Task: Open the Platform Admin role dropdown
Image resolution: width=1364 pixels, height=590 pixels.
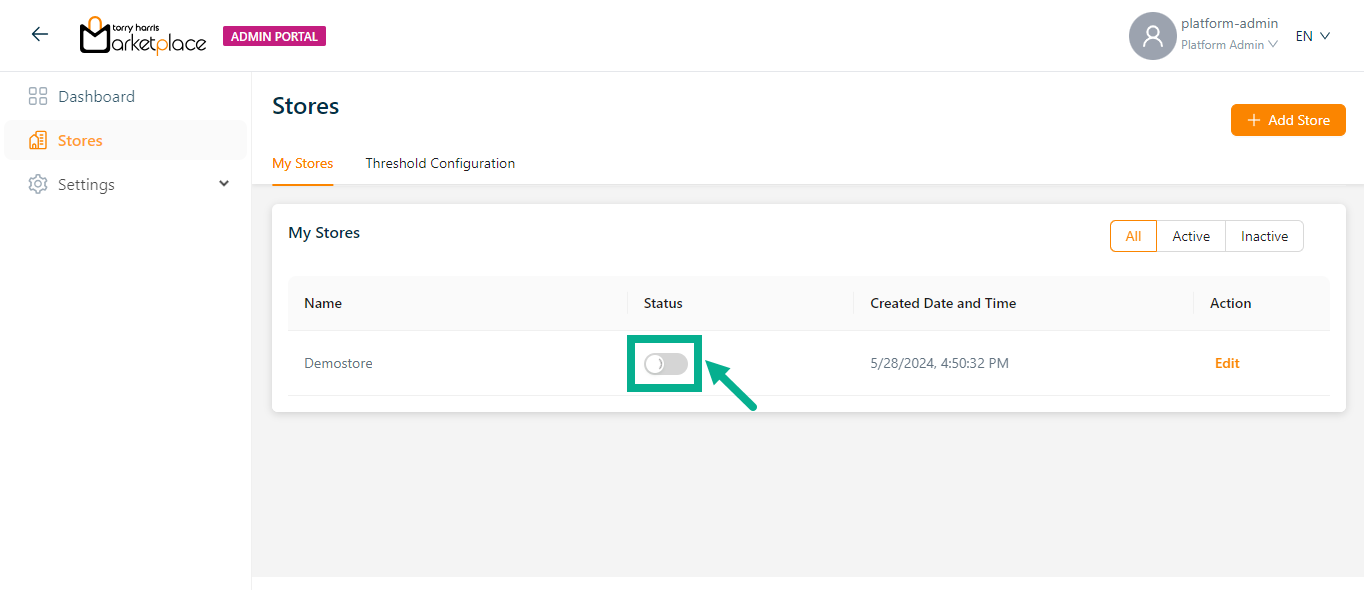Action: (x=1229, y=45)
